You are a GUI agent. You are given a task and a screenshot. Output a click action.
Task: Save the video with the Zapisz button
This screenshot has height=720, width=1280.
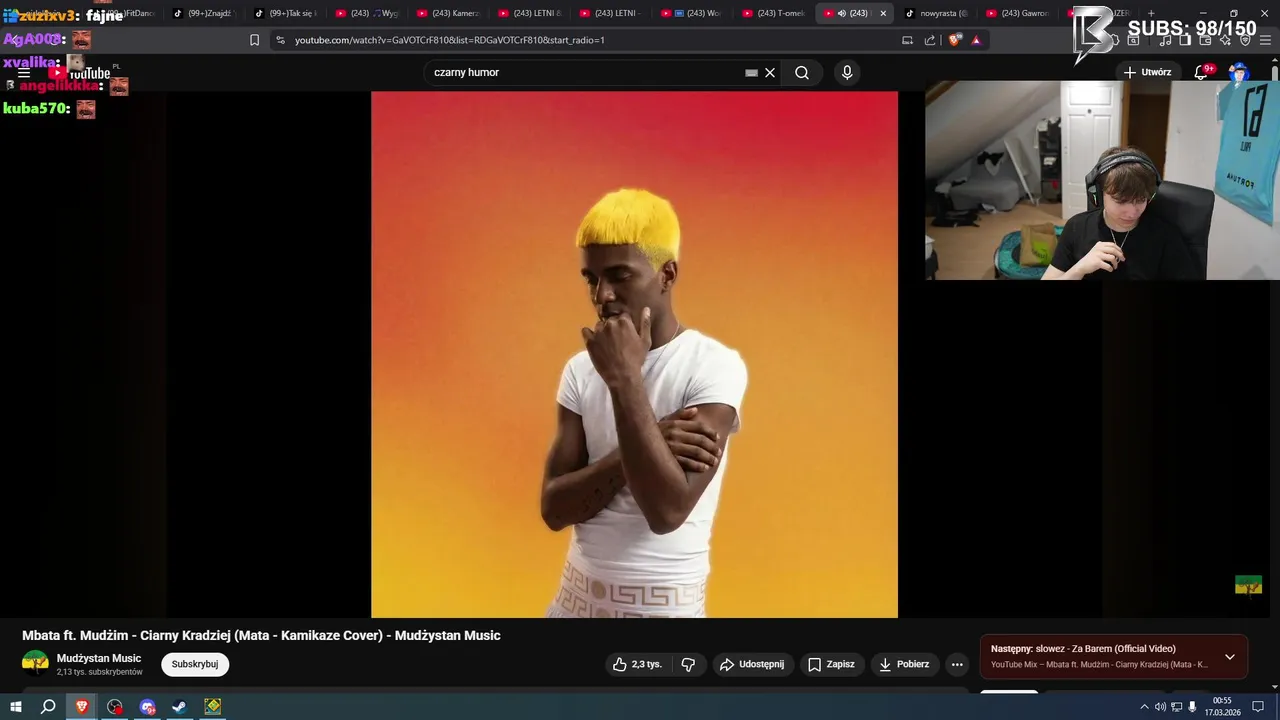point(831,664)
